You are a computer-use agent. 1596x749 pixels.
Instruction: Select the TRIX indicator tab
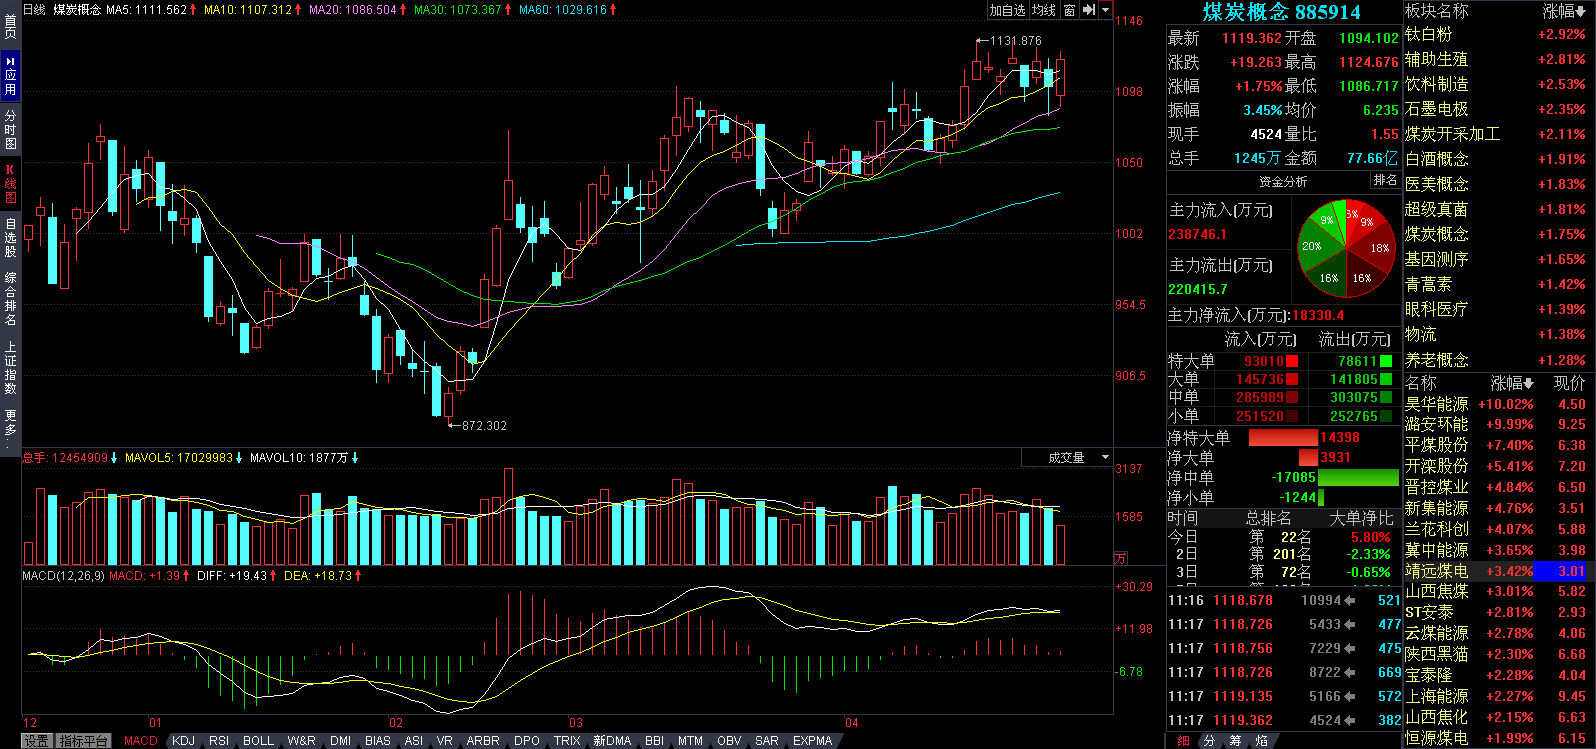567,741
